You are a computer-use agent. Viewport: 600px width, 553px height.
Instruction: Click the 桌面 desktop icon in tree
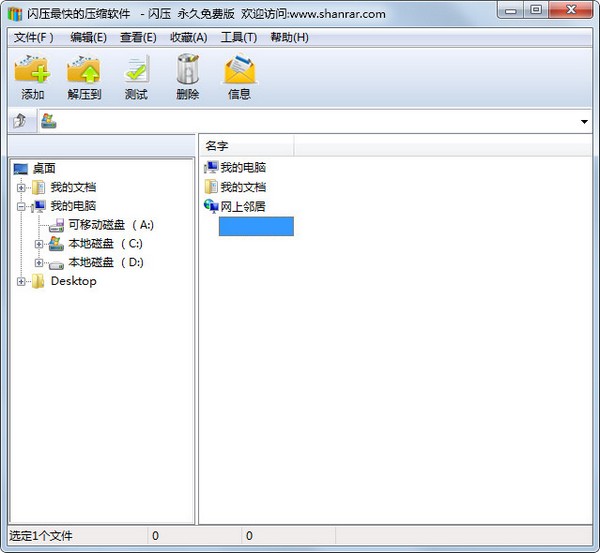[21, 168]
